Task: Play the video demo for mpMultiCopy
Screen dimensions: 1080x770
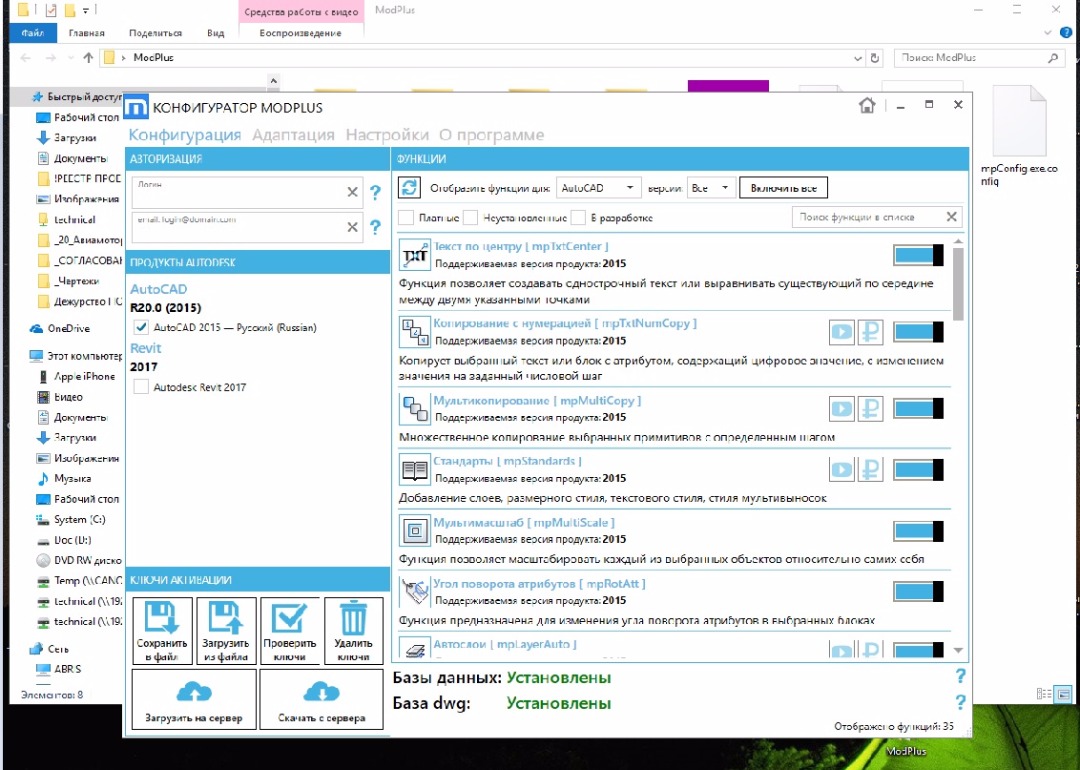Action: pos(842,408)
